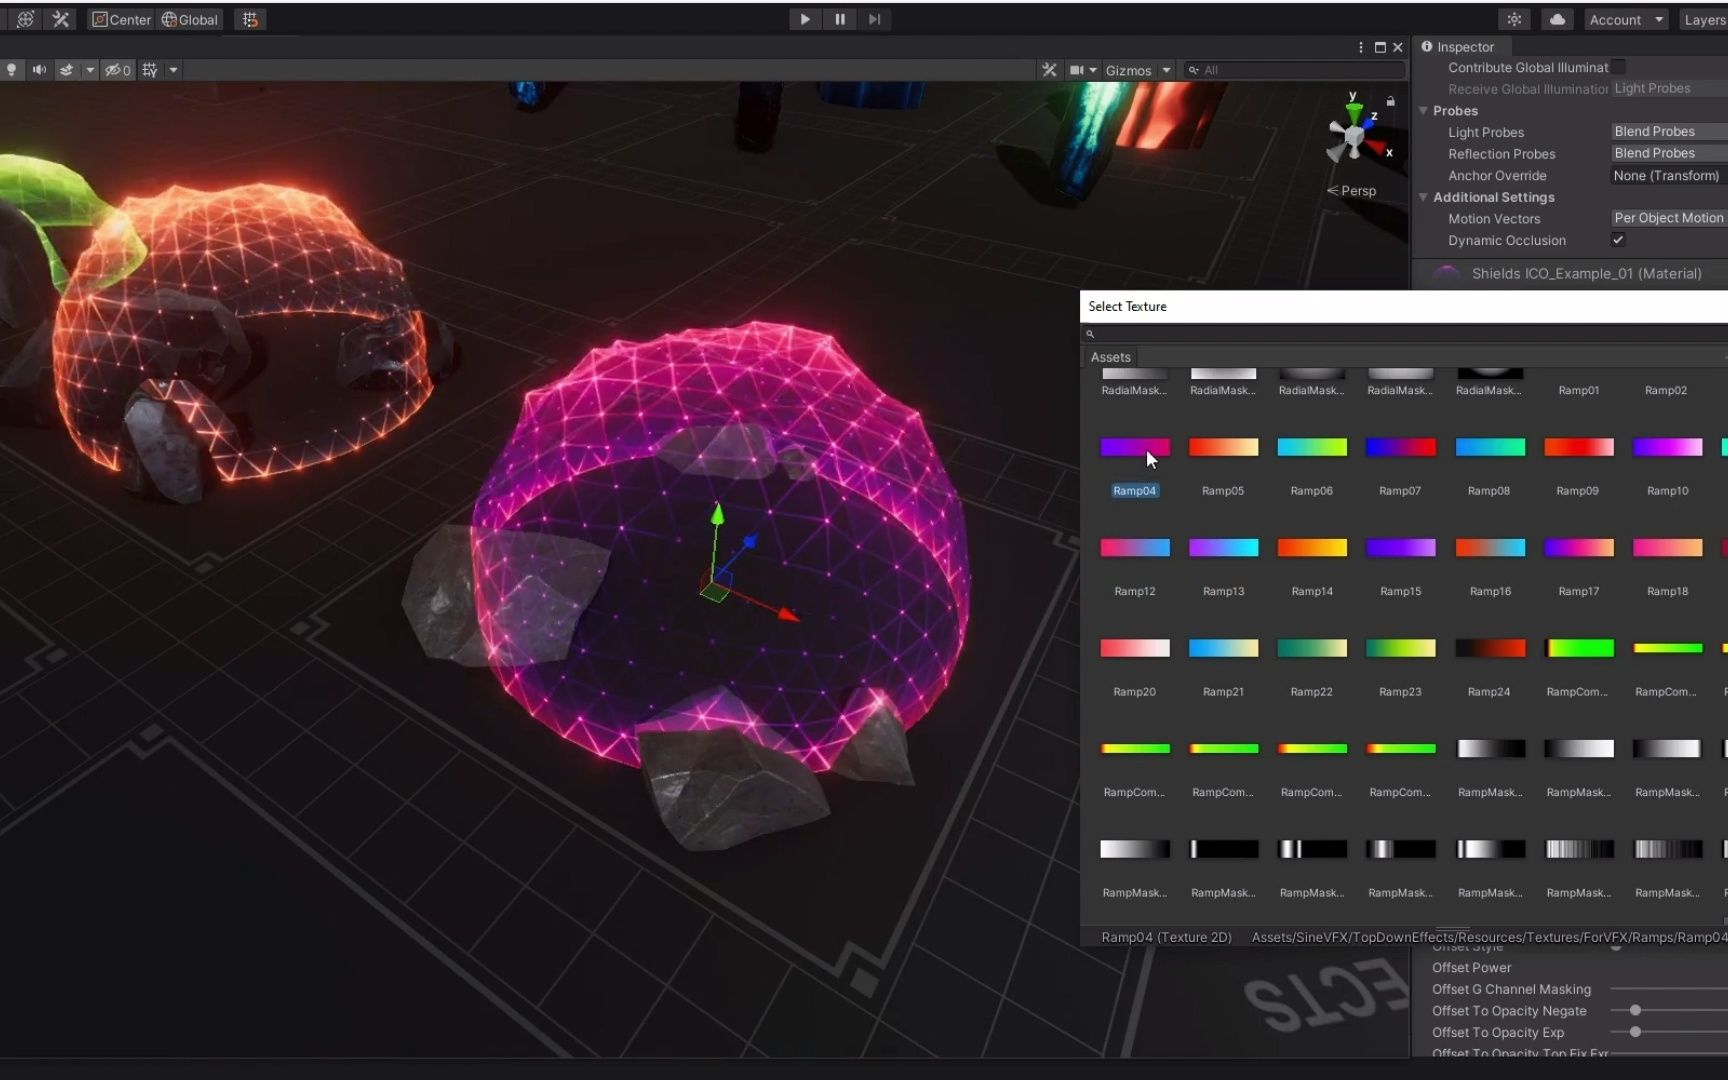1728x1080 pixels.
Task: Click the tools icon next to the Gizmos dropdown
Action: click(x=1049, y=70)
